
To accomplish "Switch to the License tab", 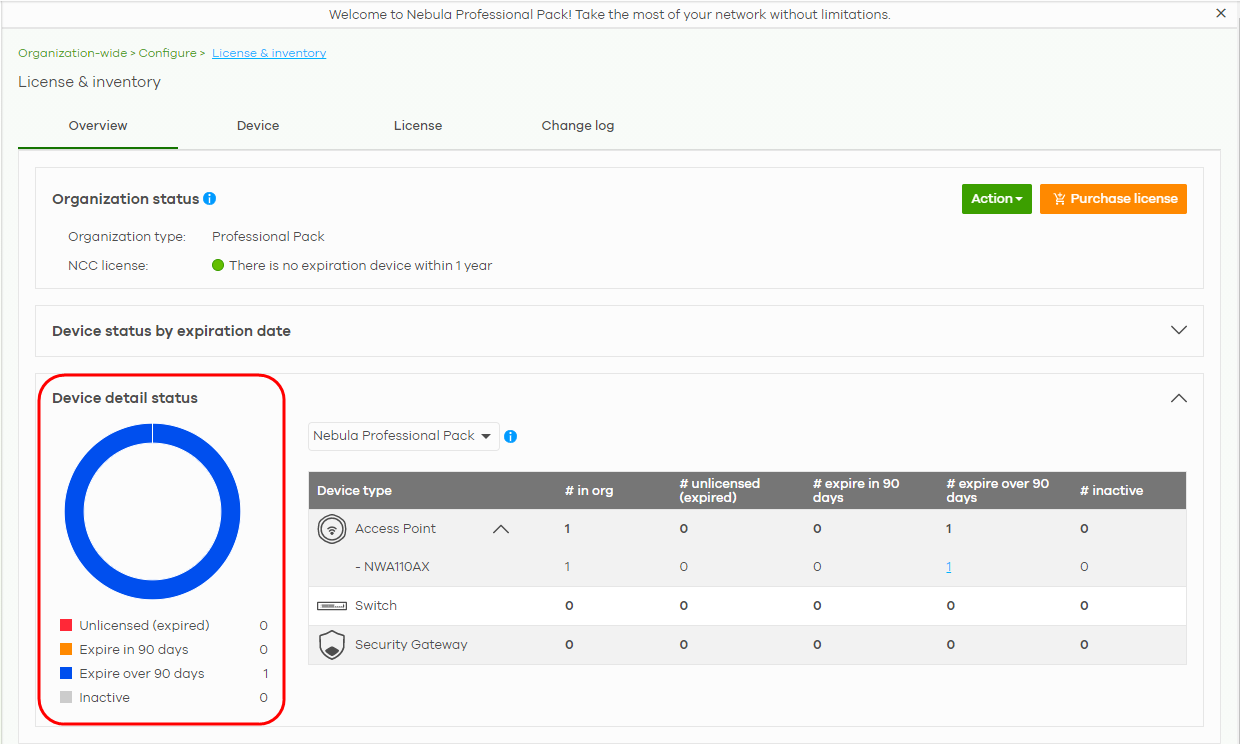I will (418, 126).
